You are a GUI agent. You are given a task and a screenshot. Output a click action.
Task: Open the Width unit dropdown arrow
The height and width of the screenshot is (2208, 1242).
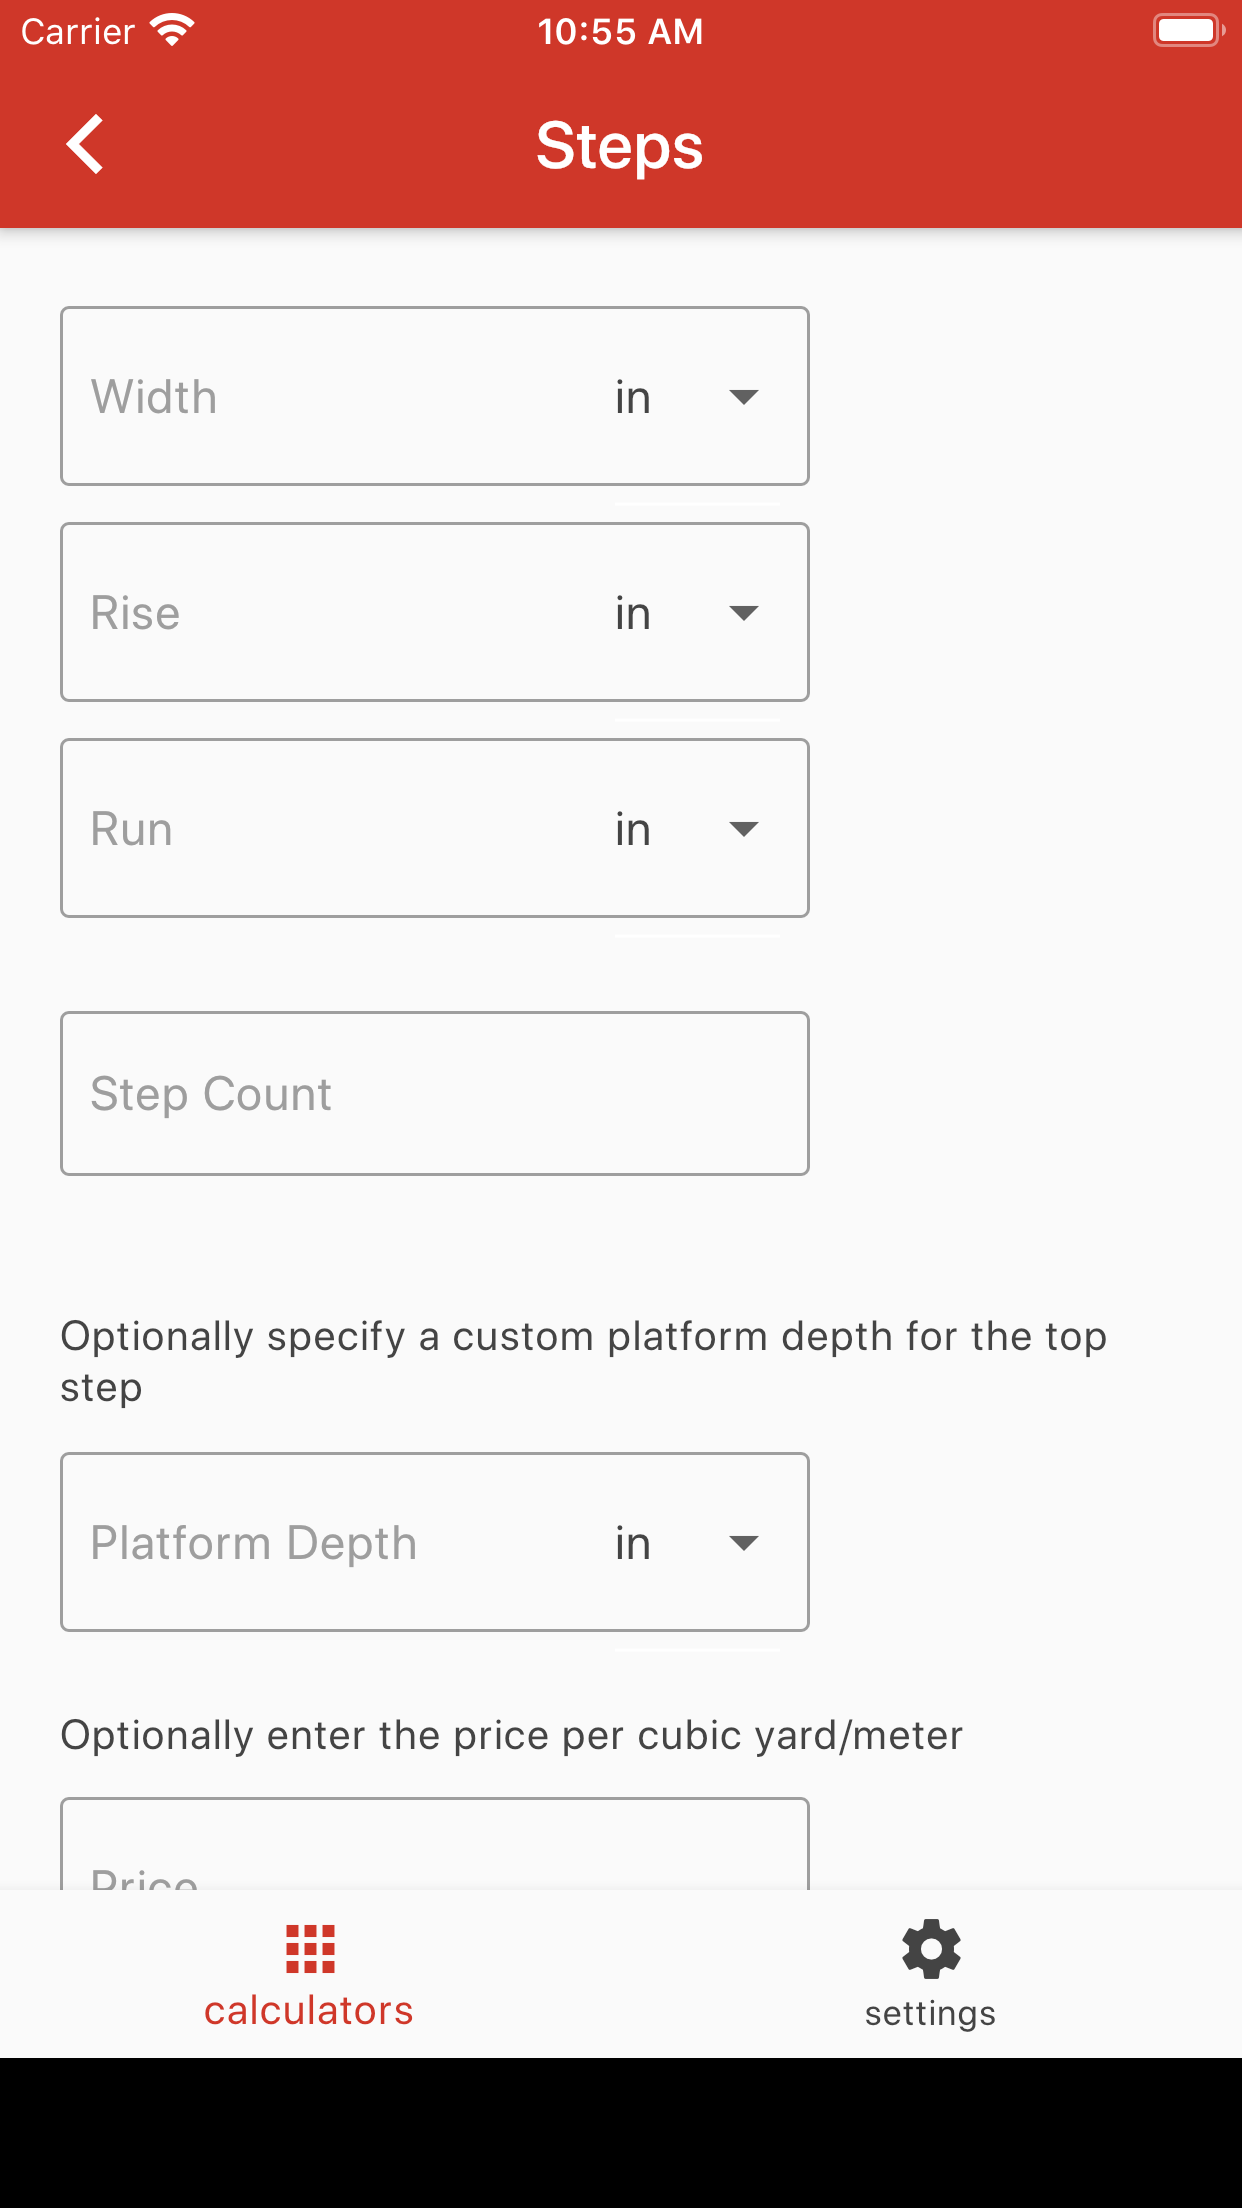[x=743, y=397]
